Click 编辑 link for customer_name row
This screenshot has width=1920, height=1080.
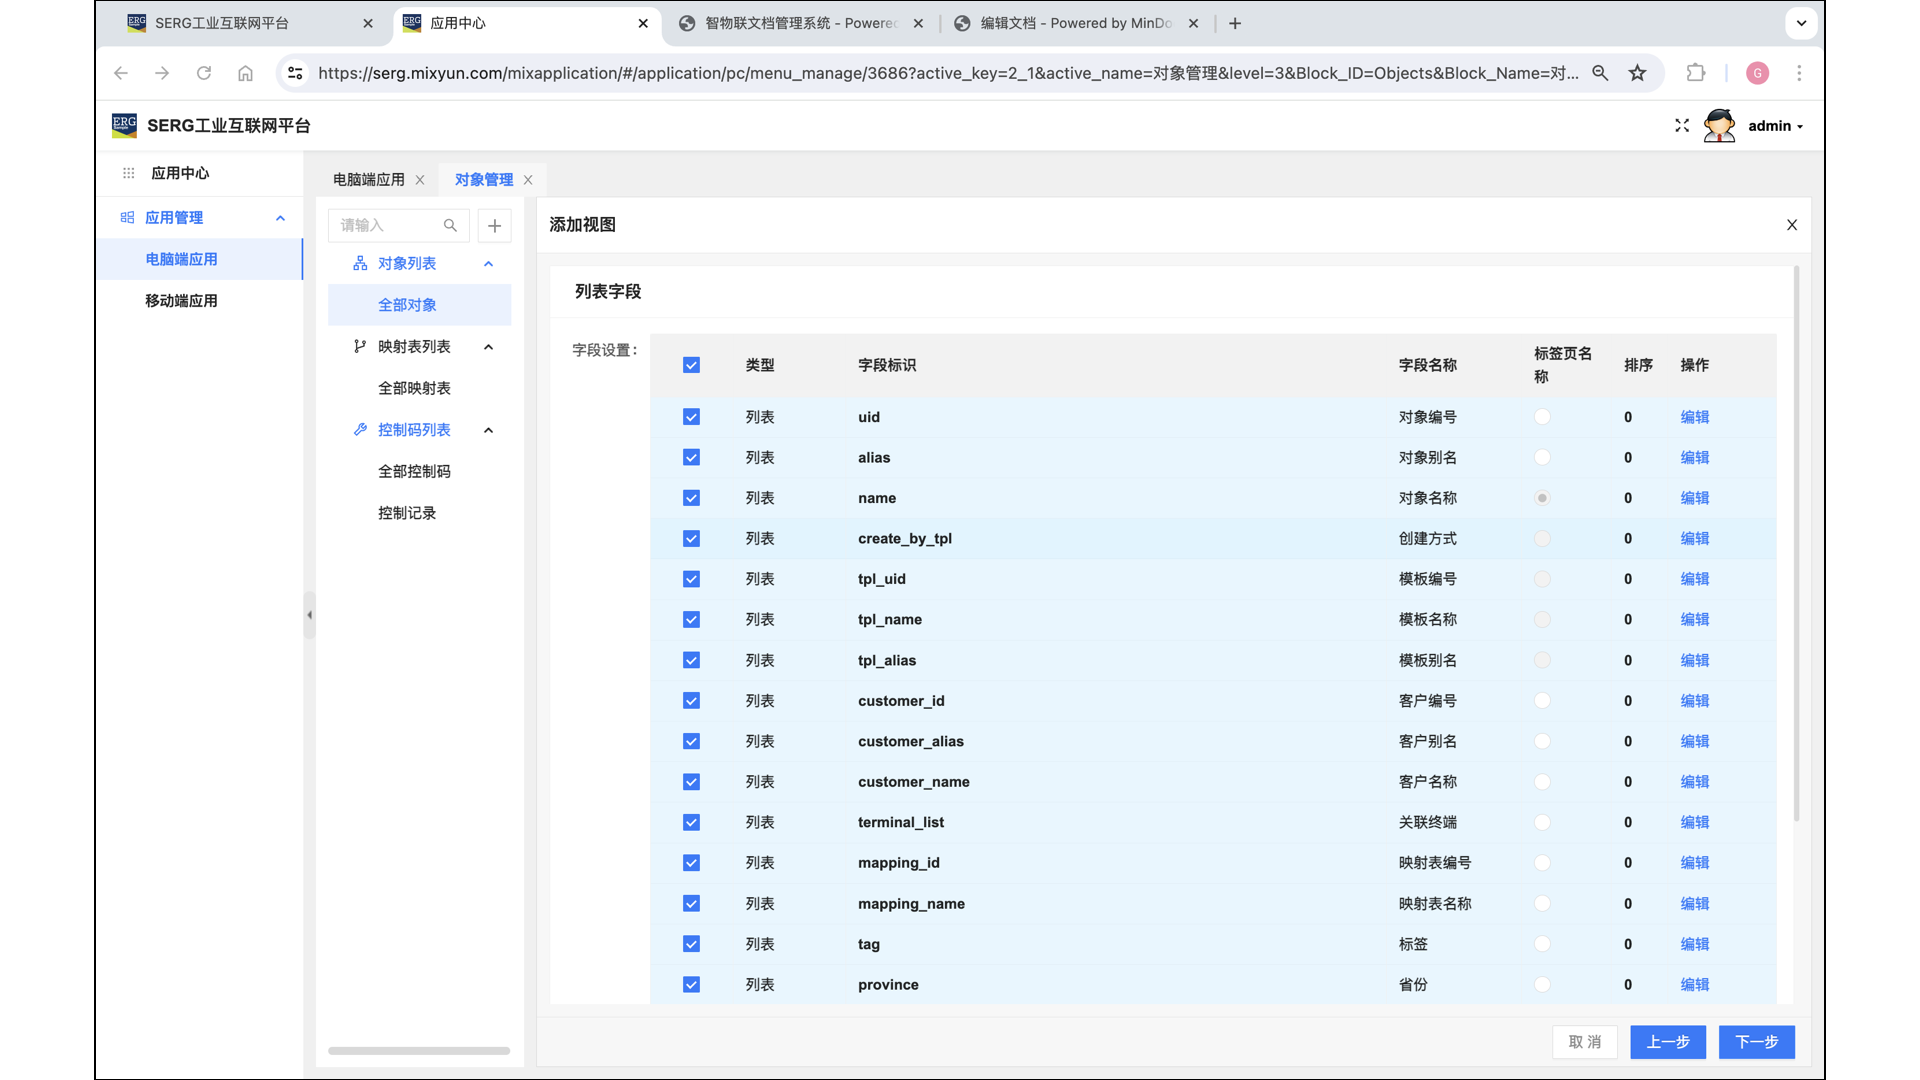pyautogui.click(x=1694, y=782)
